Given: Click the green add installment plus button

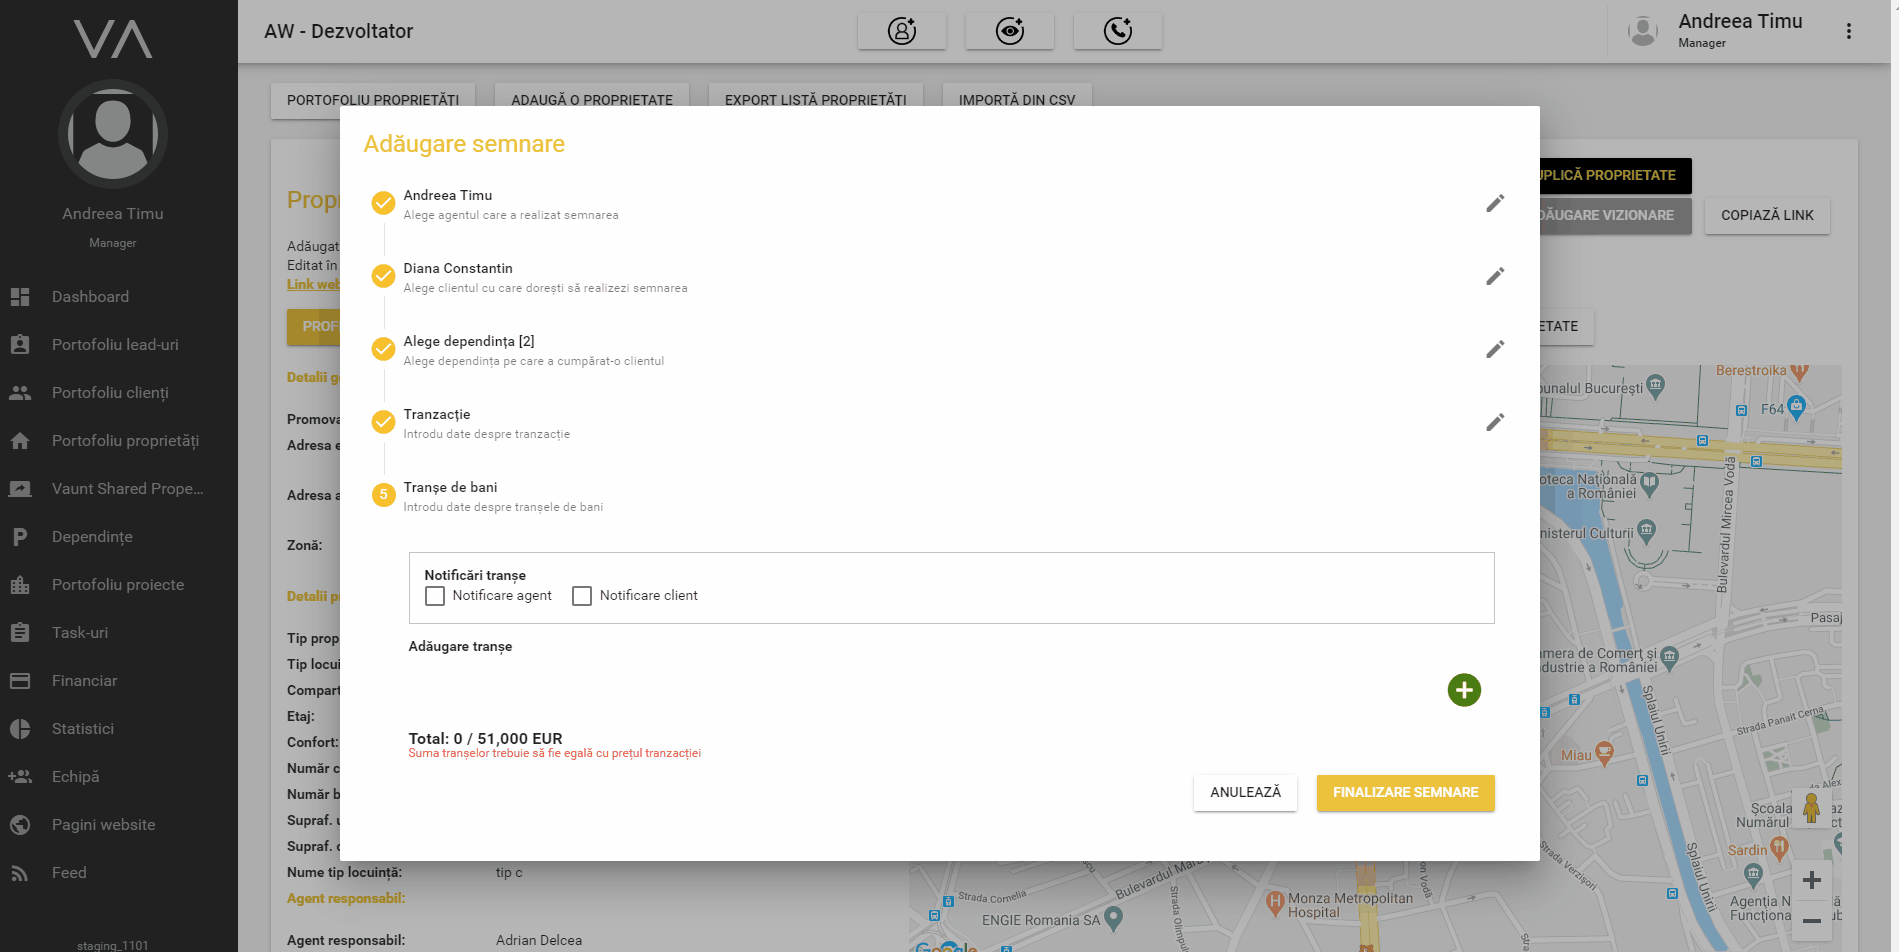Looking at the screenshot, I should (x=1464, y=690).
